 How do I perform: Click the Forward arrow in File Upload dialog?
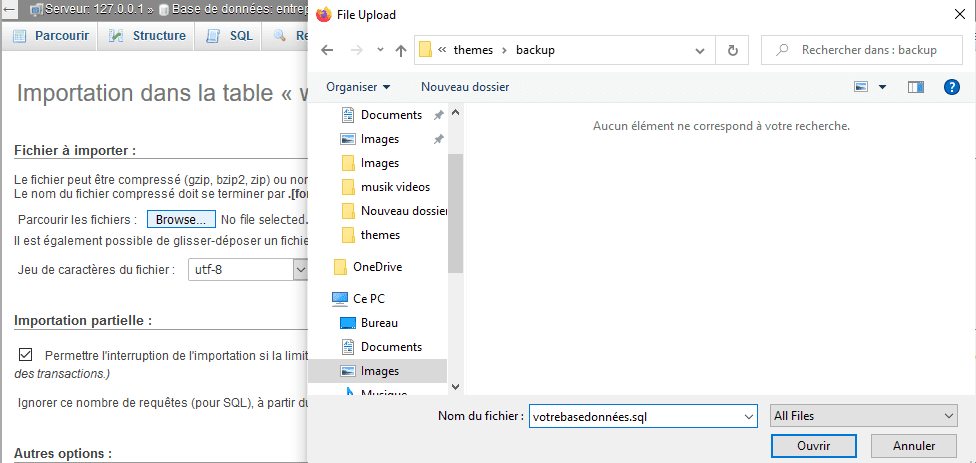tap(357, 50)
